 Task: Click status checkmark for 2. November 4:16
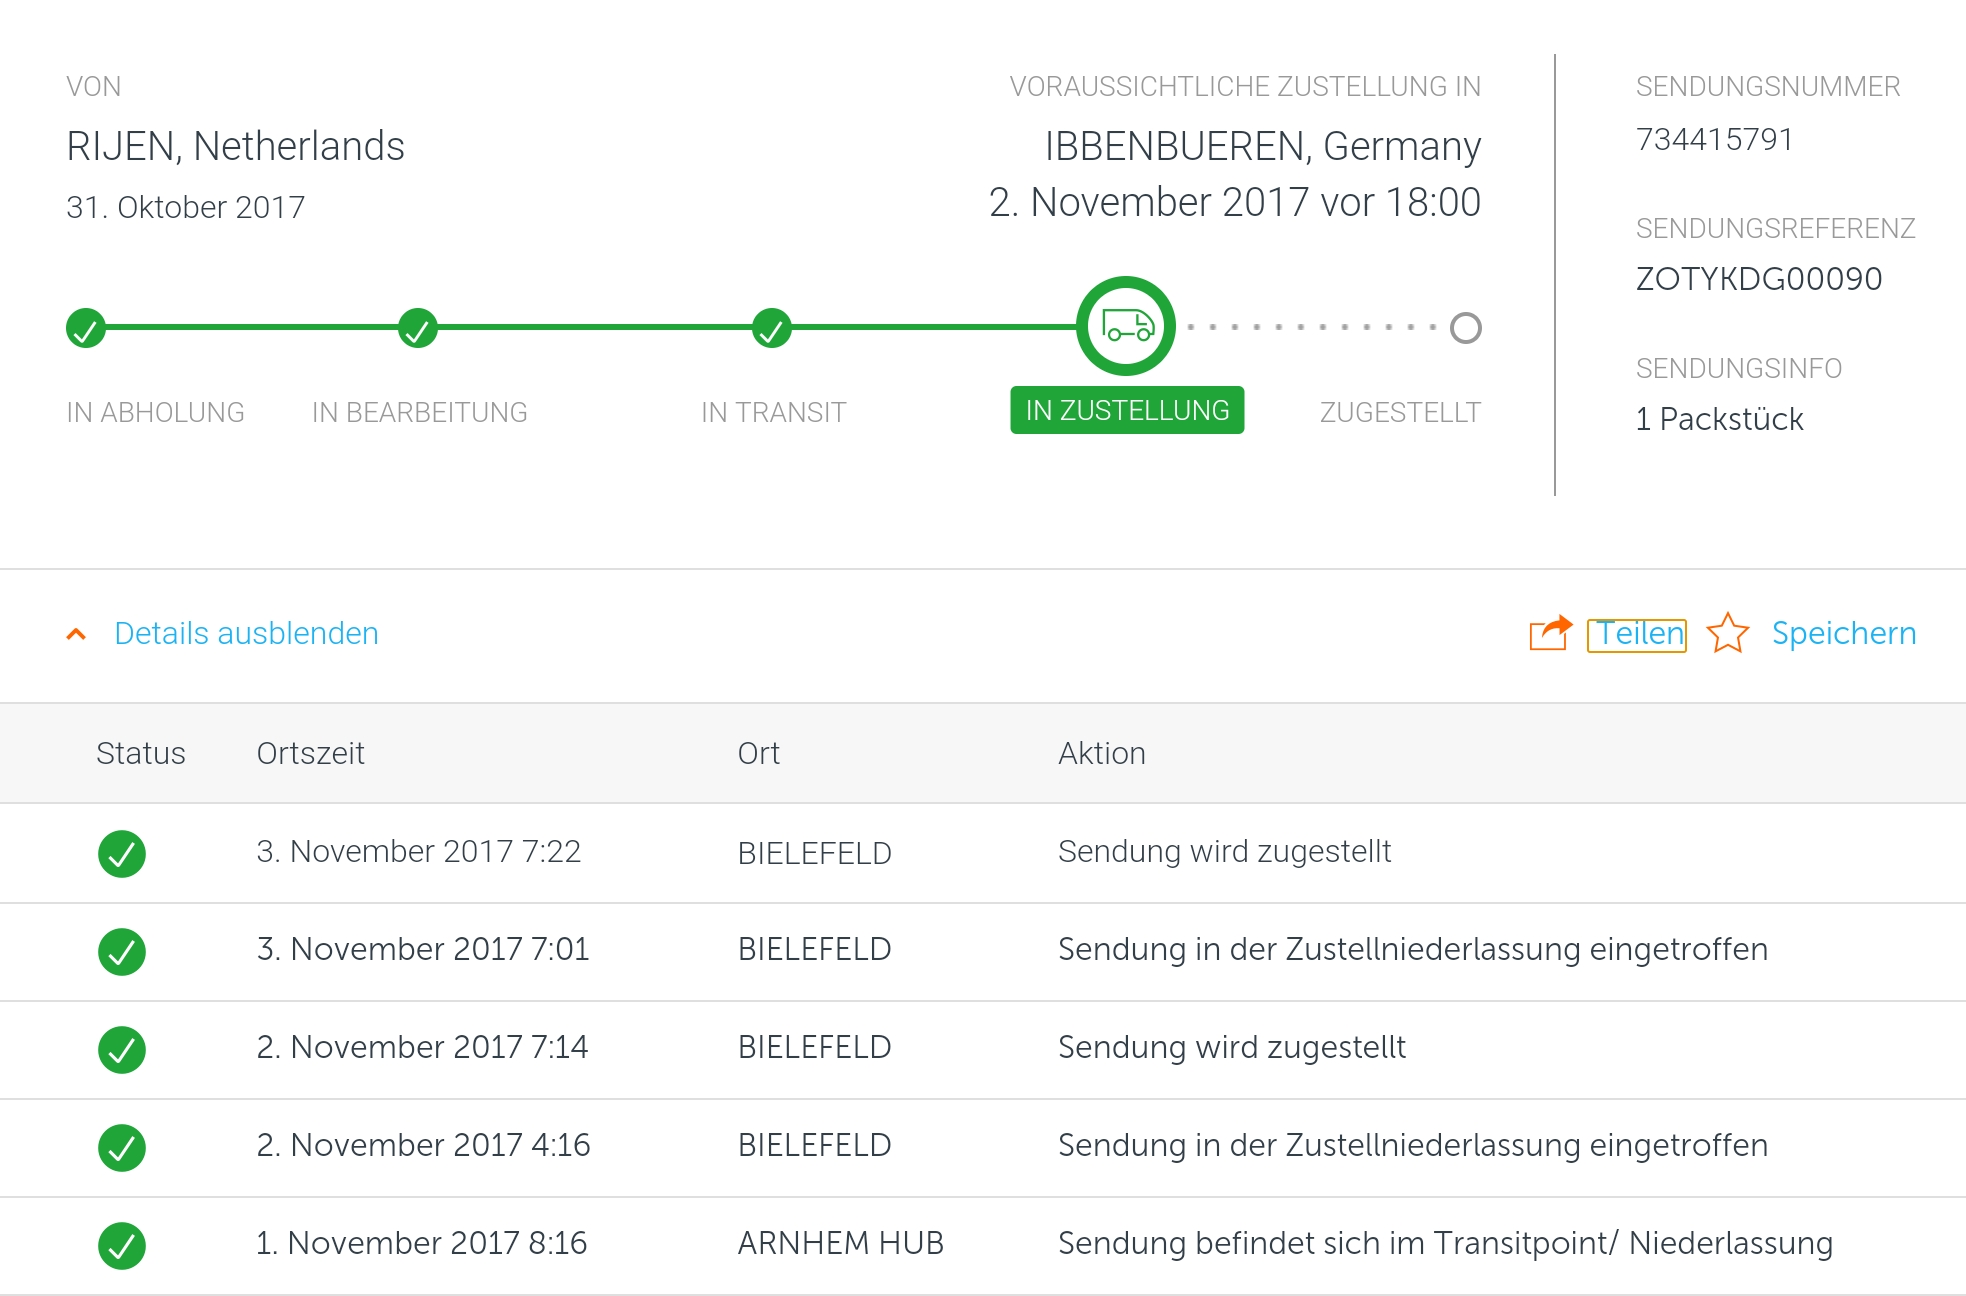[122, 1147]
